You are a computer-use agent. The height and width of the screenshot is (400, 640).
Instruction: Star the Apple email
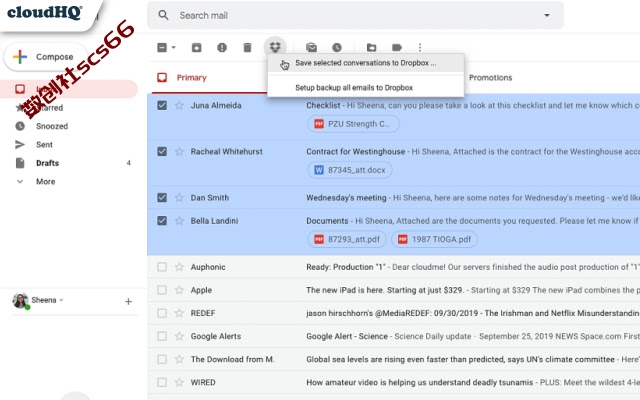point(179,290)
